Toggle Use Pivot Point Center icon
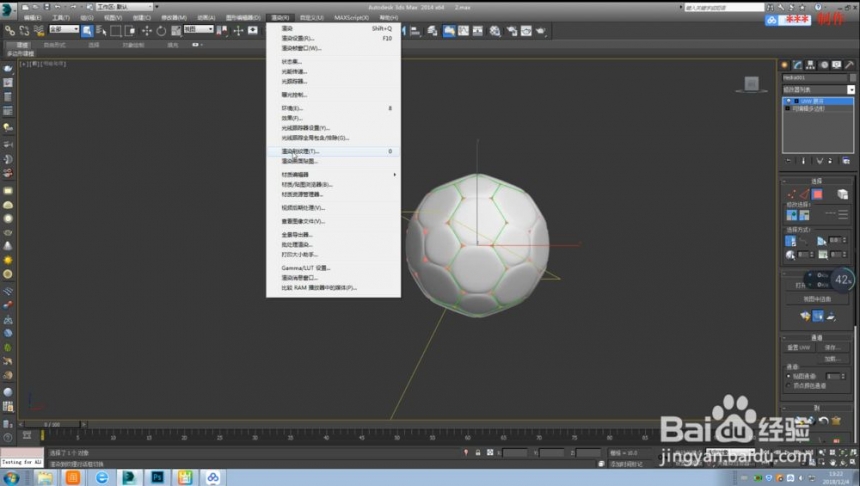 [x=222, y=31]
